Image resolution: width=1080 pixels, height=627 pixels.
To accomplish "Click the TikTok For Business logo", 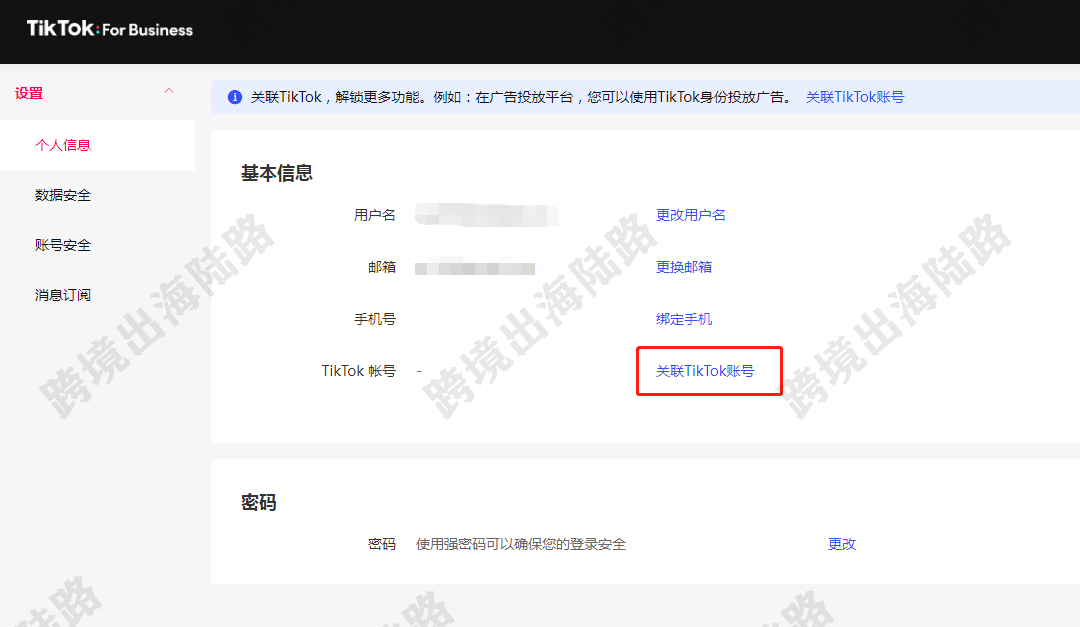I will pos(110,29).
